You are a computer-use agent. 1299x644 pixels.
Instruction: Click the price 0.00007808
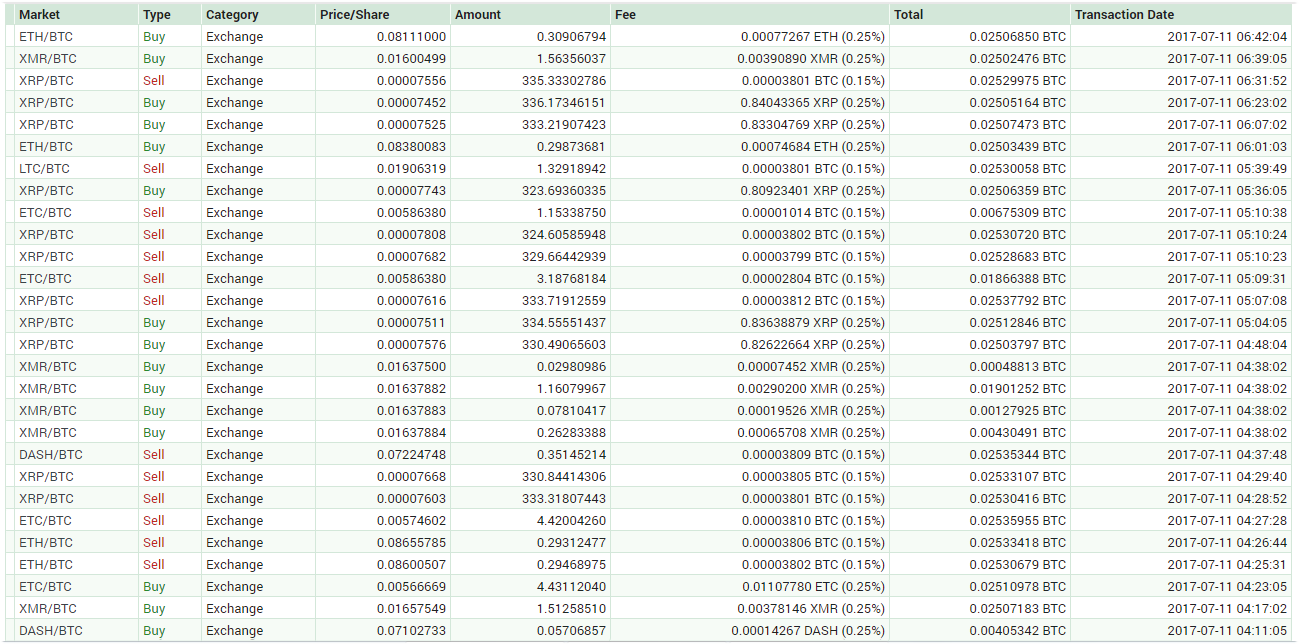pyautogui.click(x=411, y=235)
